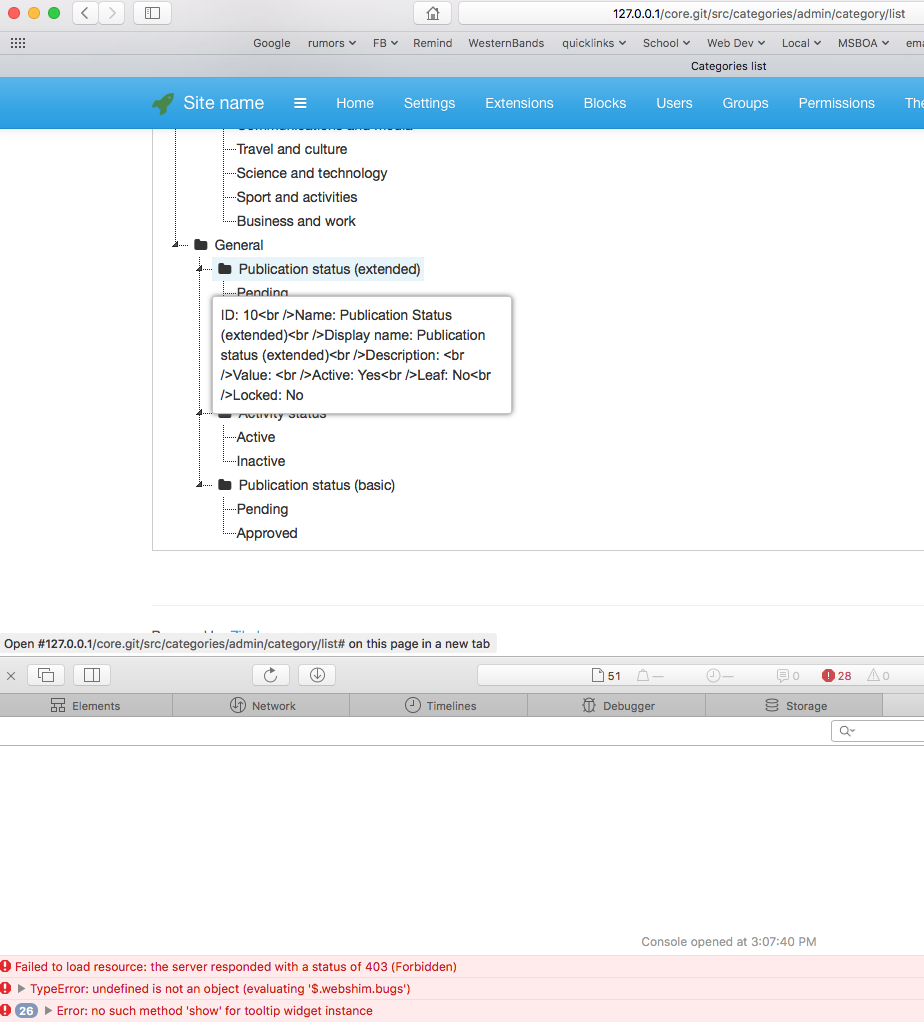
Task: Open the Home menu item
Action: (355, 103)
